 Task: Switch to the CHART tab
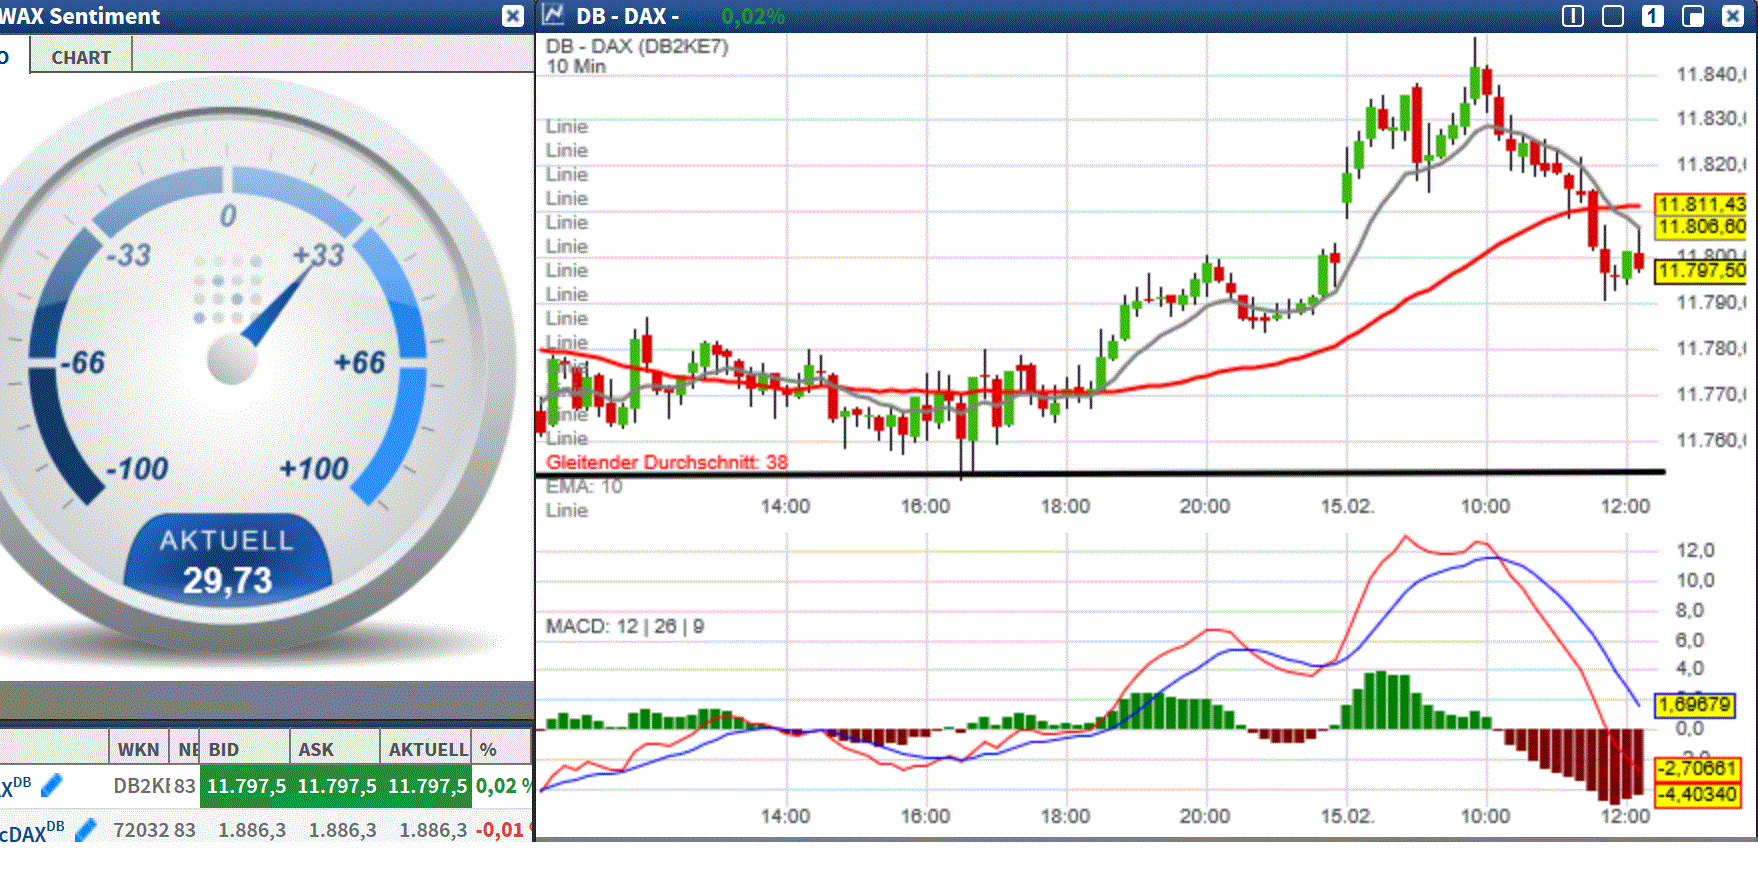[x=81, y=57]
